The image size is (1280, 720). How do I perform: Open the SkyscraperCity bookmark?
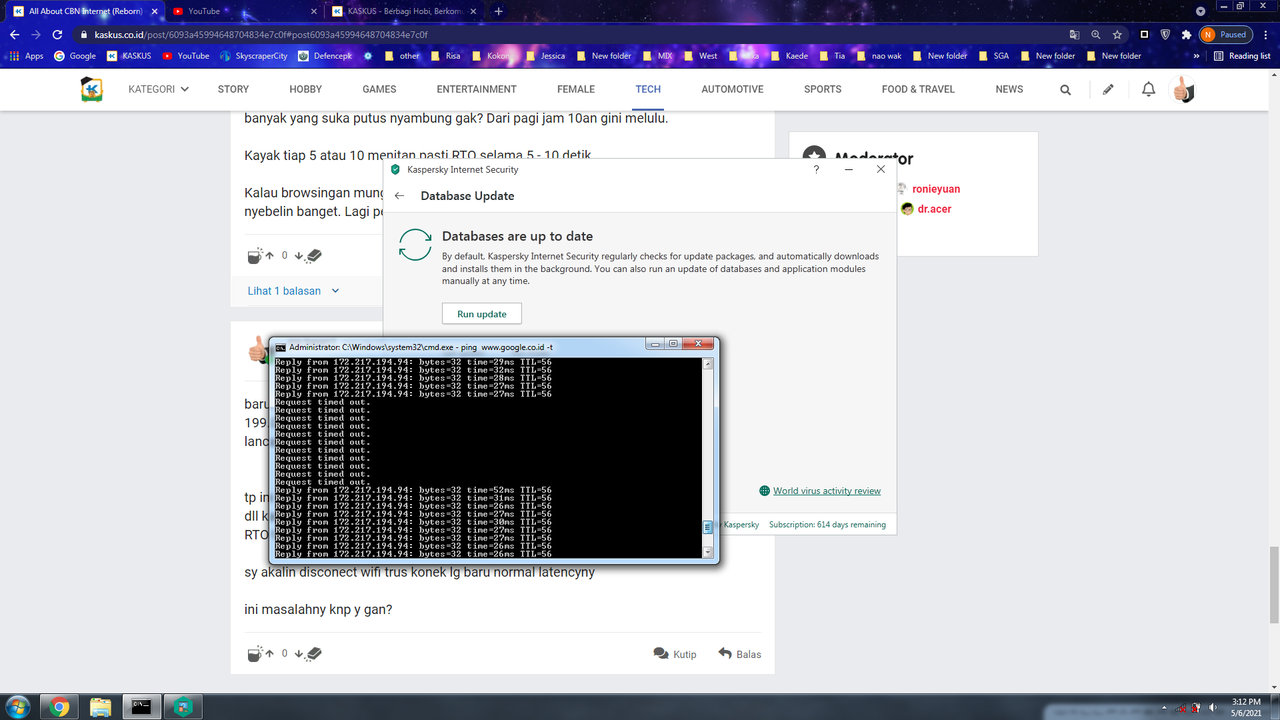254,56
